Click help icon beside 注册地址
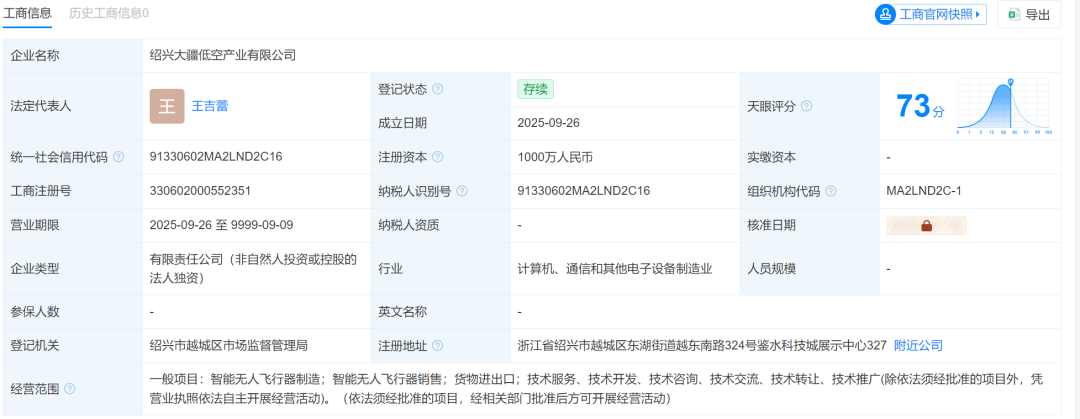 click(437, 346)
